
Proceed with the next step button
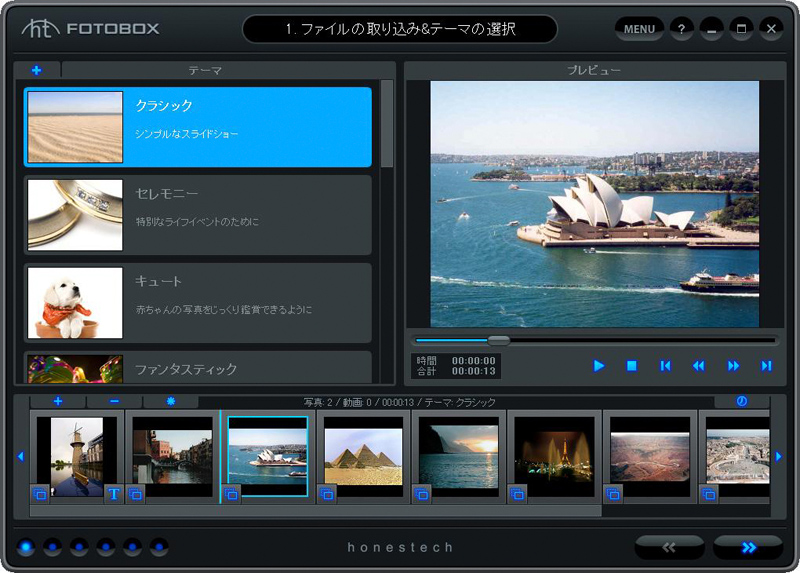pyautogui.click(x=748, y=547)
